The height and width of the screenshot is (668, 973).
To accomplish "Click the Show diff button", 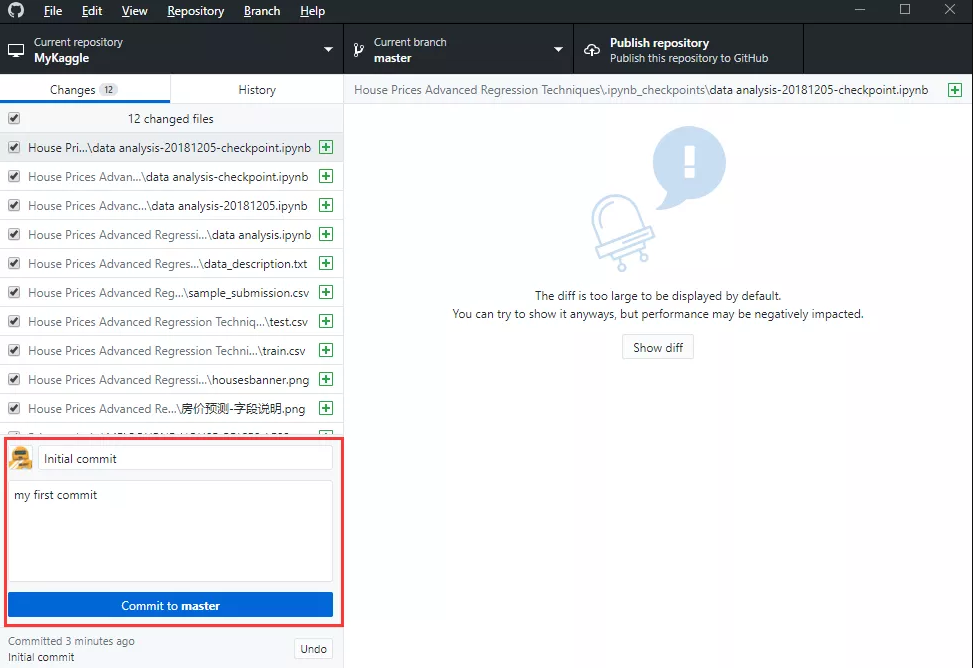I will click(658, 347).
